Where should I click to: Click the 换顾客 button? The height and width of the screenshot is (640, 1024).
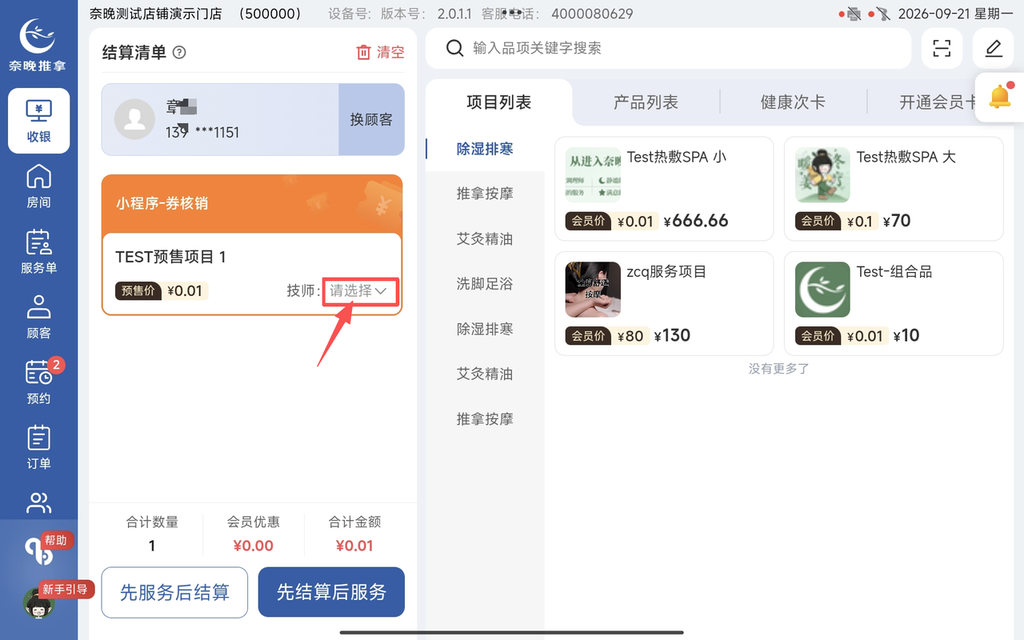pyautogui.click(x=372, y=120)
